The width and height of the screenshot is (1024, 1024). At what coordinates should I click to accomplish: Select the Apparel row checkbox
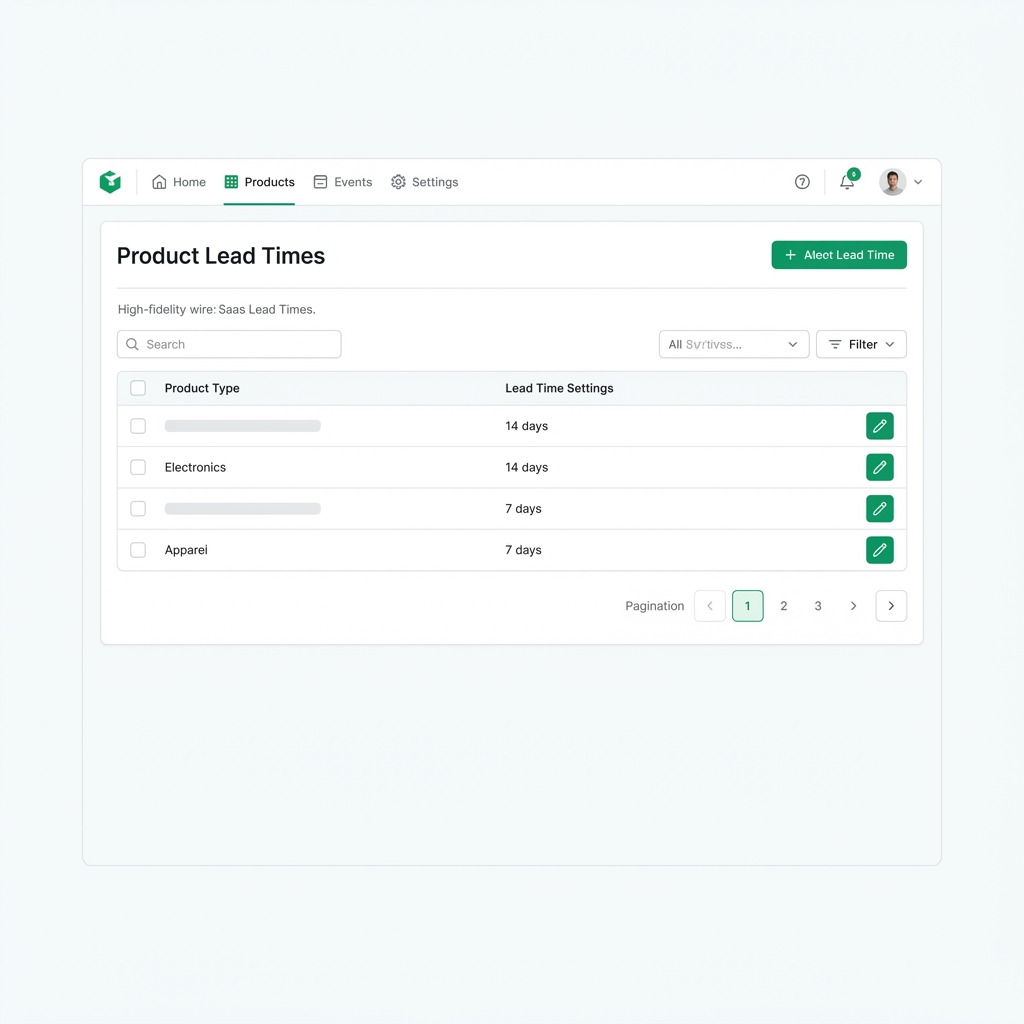pos(138,550)
